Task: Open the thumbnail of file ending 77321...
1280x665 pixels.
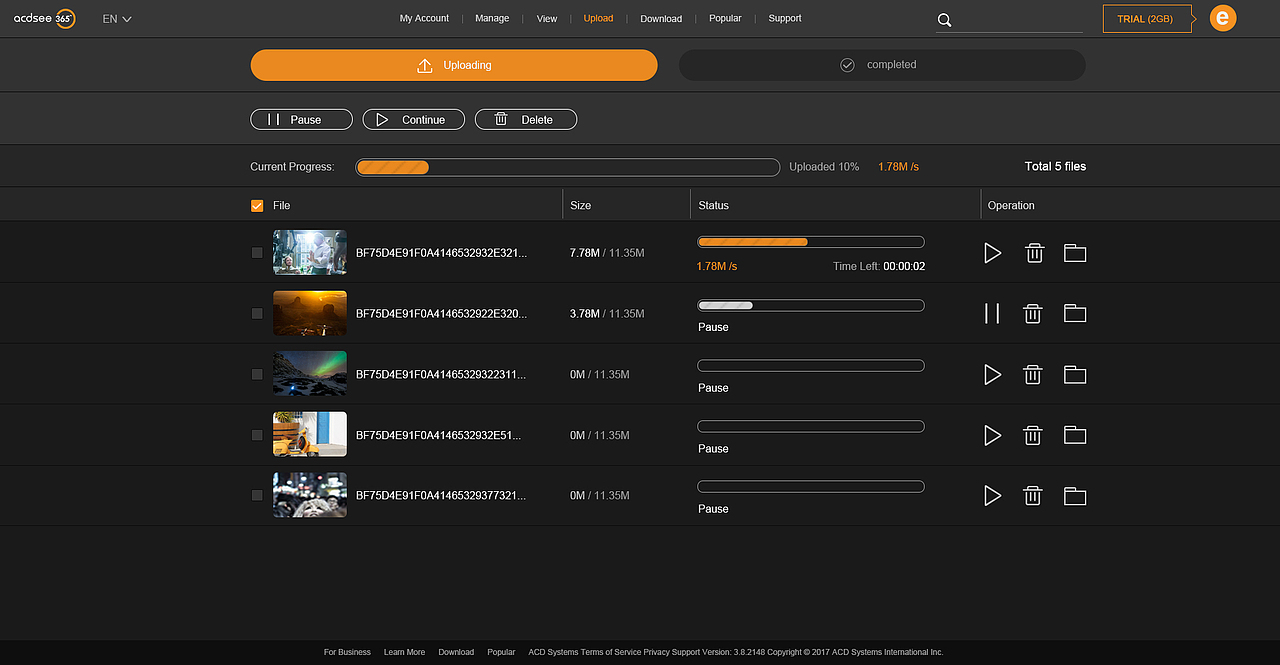Action: pos(310,495)
